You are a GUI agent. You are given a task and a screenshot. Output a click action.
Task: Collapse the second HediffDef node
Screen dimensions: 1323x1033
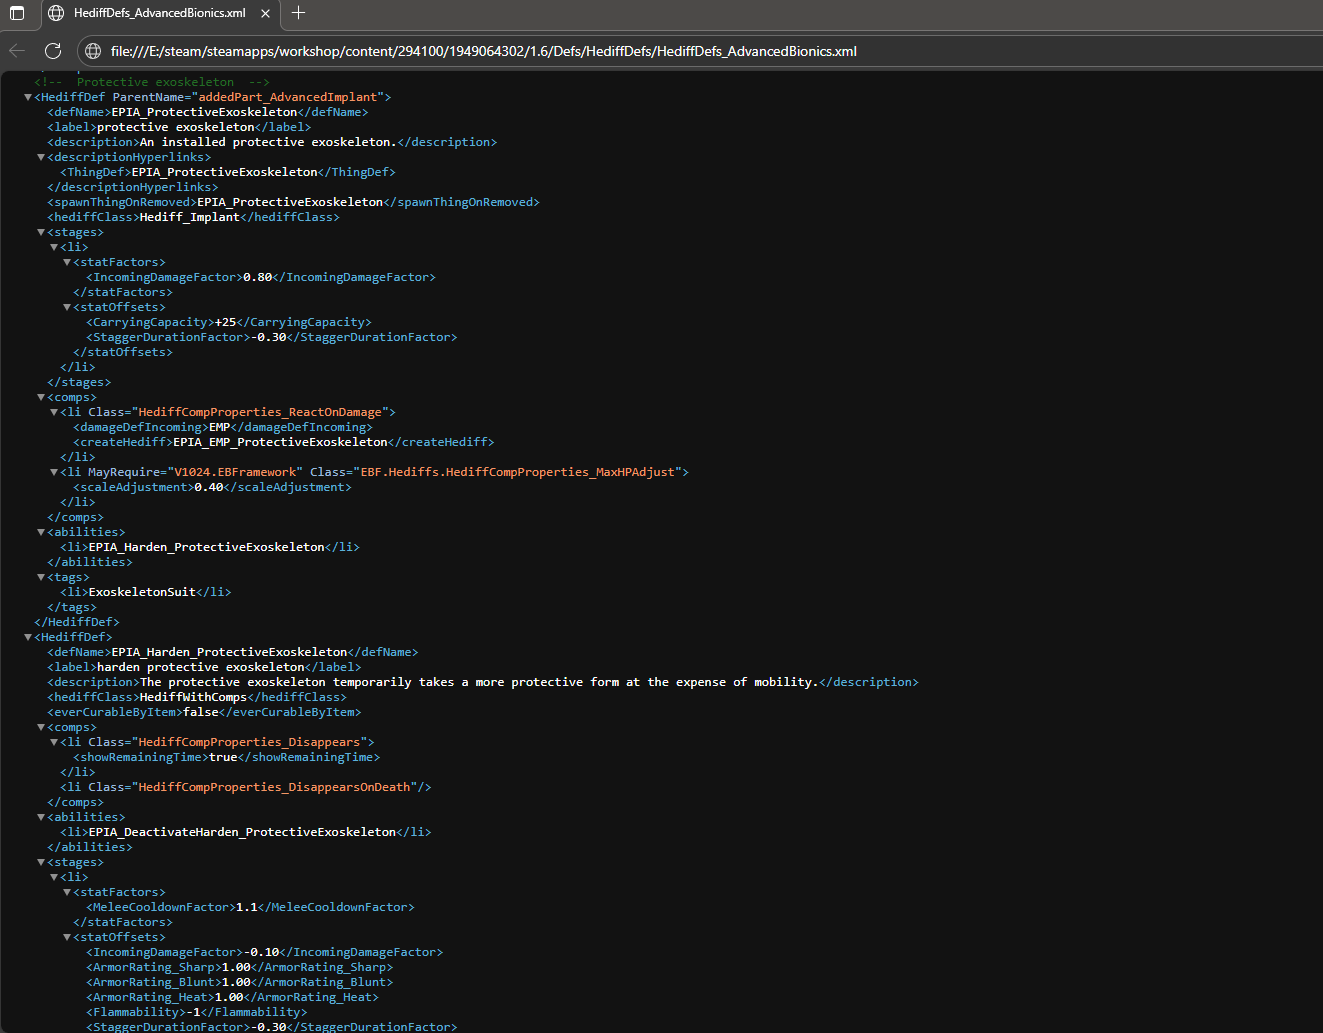(x=28, y=637)
